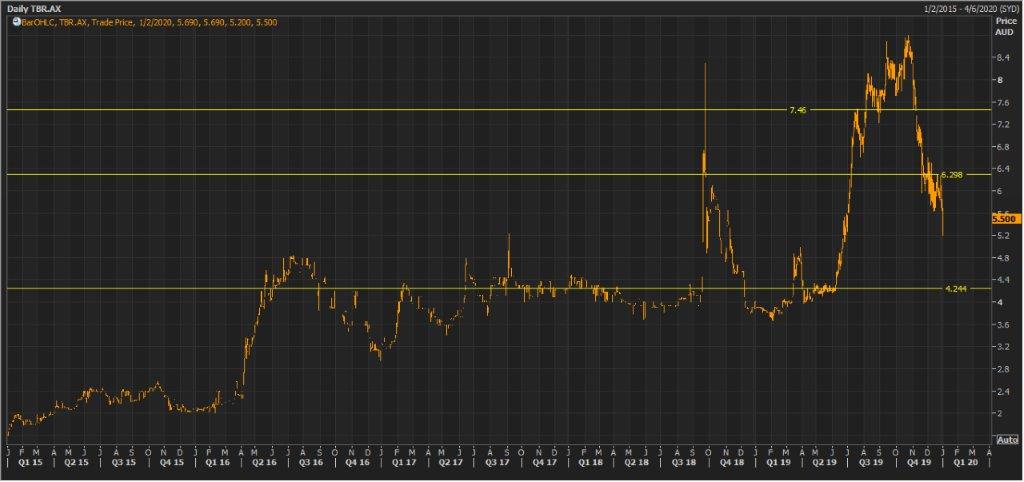
Task: Click Q3 17 on the time axis
Action: tap(496, 464)
